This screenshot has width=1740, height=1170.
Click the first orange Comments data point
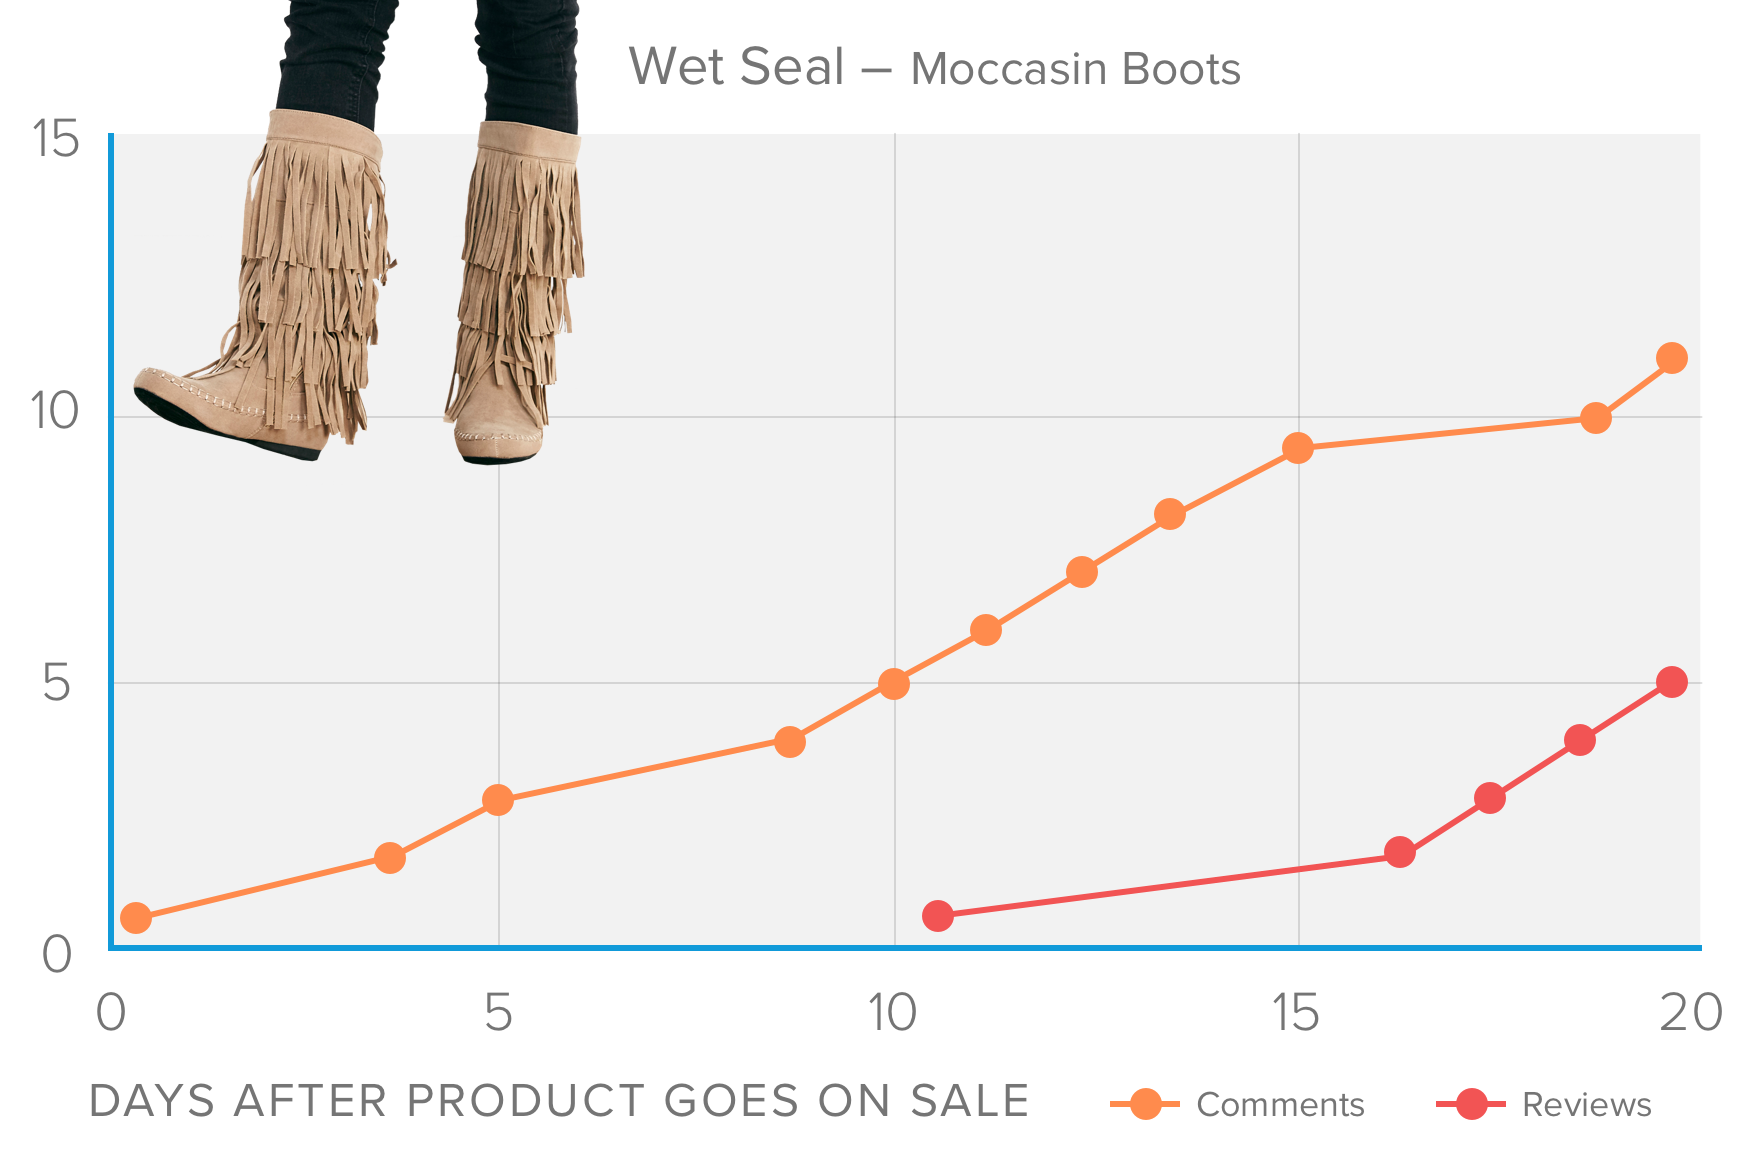[x=135, y=918]
